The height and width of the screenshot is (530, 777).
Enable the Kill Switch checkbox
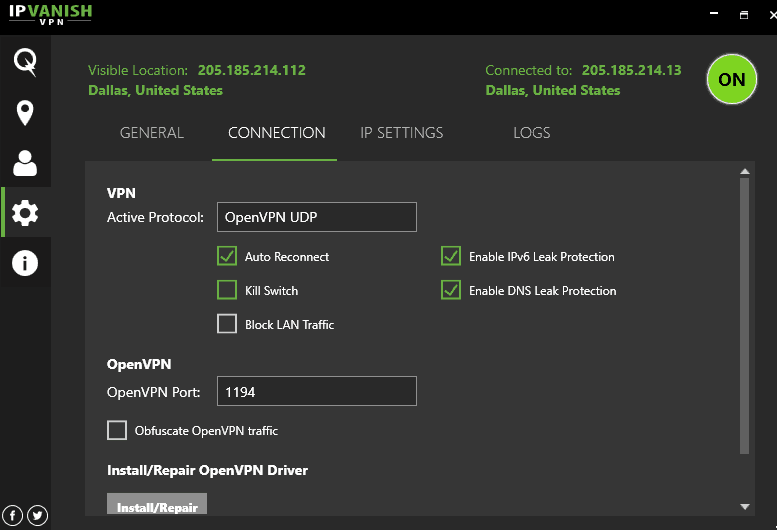[x=227, y=290]
